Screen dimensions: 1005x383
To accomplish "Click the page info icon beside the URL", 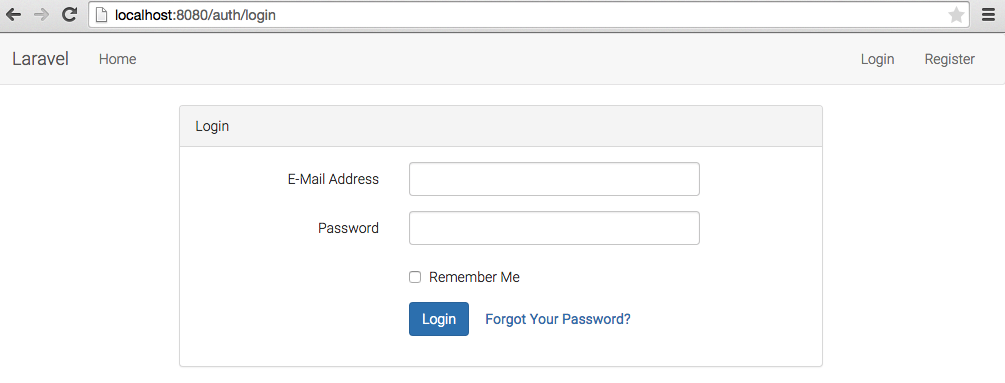I will pos(101,15).
